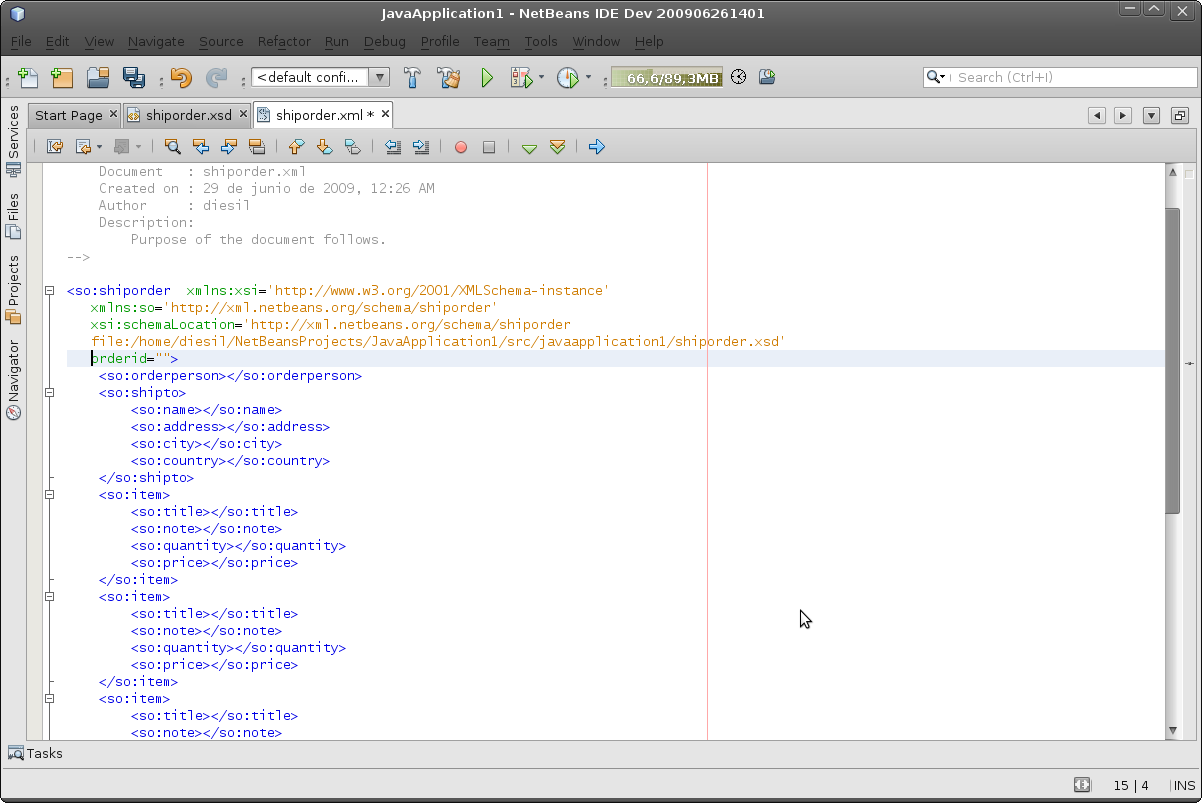
Task: Open the File menu
Action: tap(21, 42)
